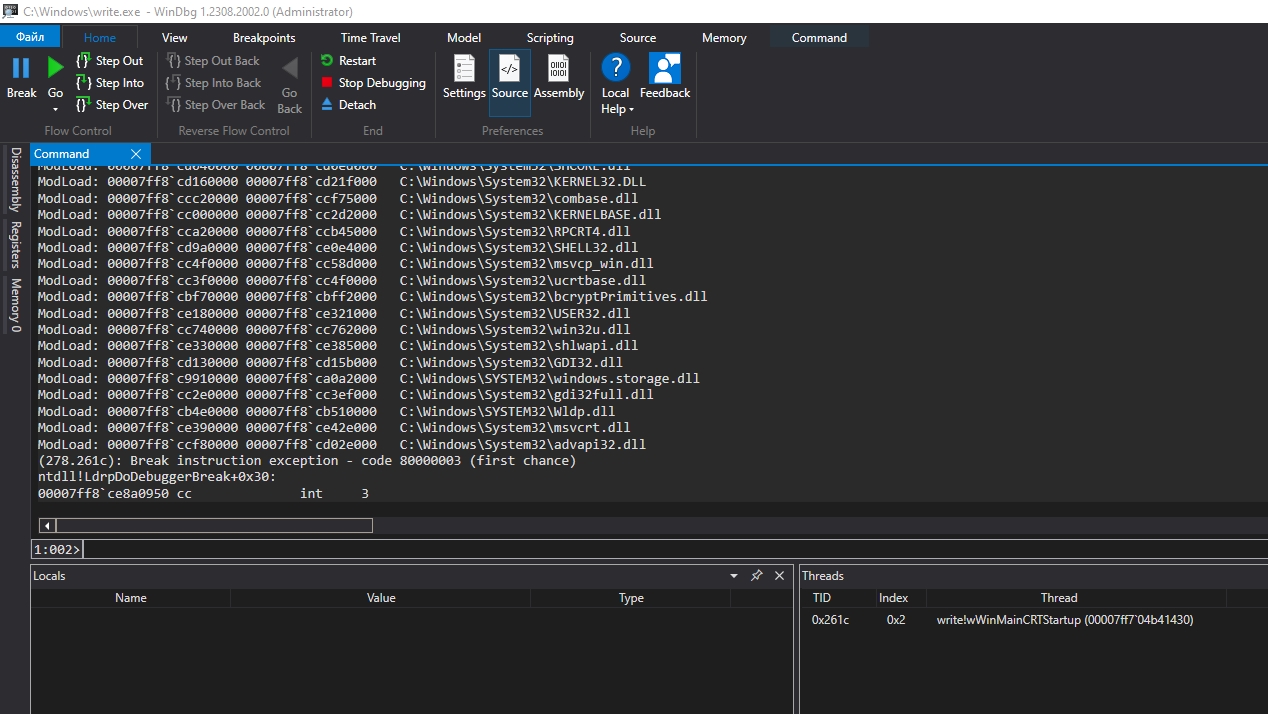
Task: Click the Break pause icon
Action: [21, 68]
